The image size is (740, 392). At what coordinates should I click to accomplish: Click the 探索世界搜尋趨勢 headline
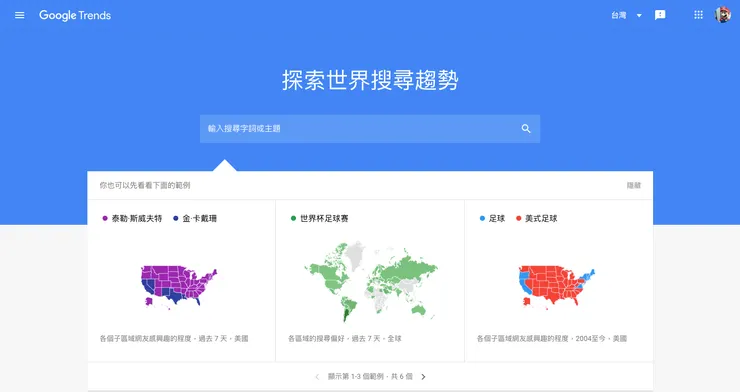[370, 80]
